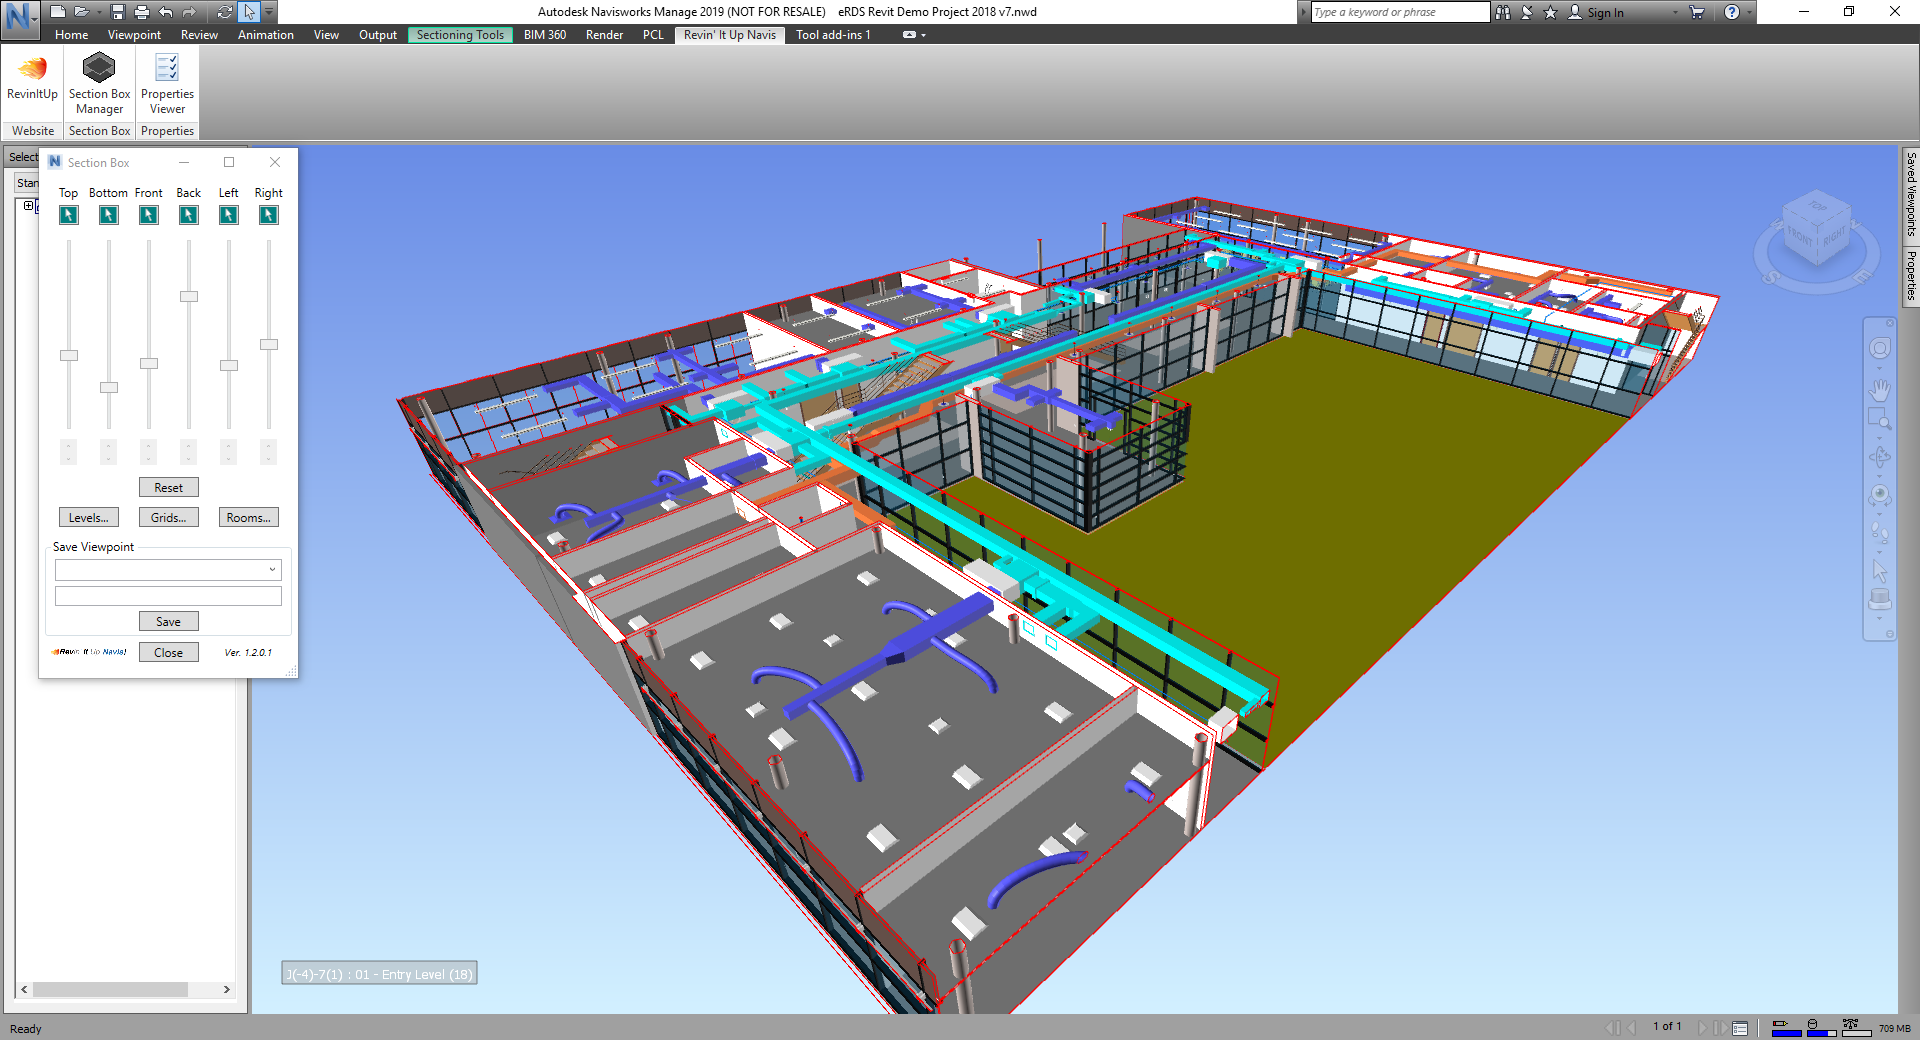
Task: Click the viewpoint name text field
Action: click(x=168, y=596)
